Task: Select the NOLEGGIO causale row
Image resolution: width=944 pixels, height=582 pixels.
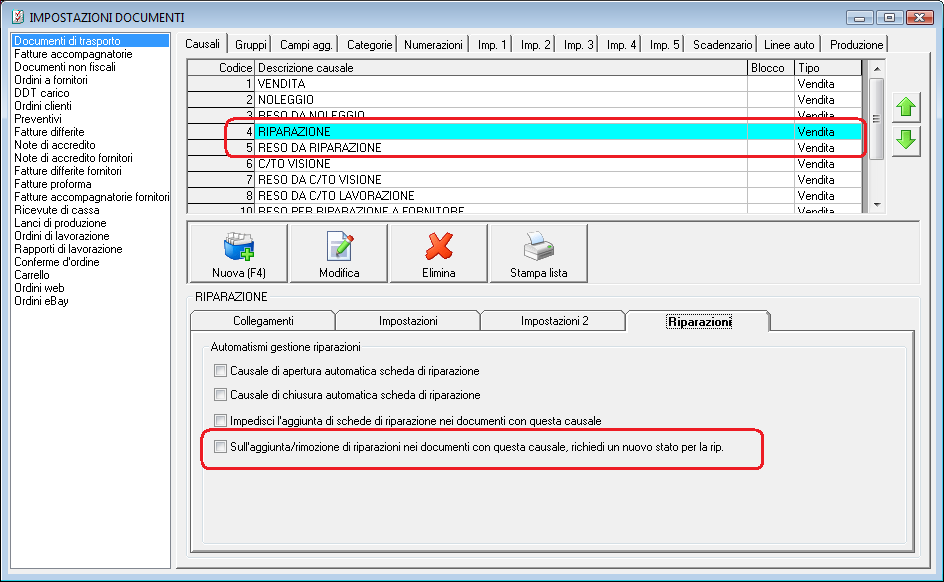Action: click(x=525, y=100)
